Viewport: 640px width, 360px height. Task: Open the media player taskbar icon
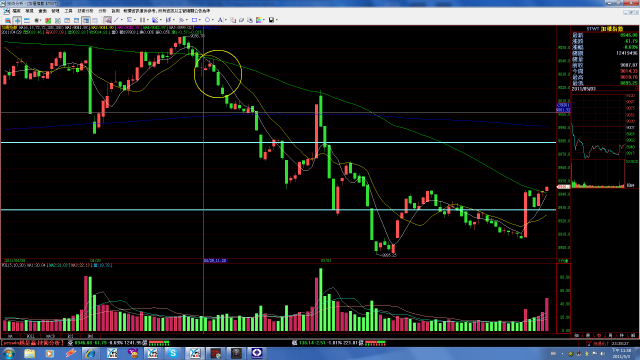(49, 353)
